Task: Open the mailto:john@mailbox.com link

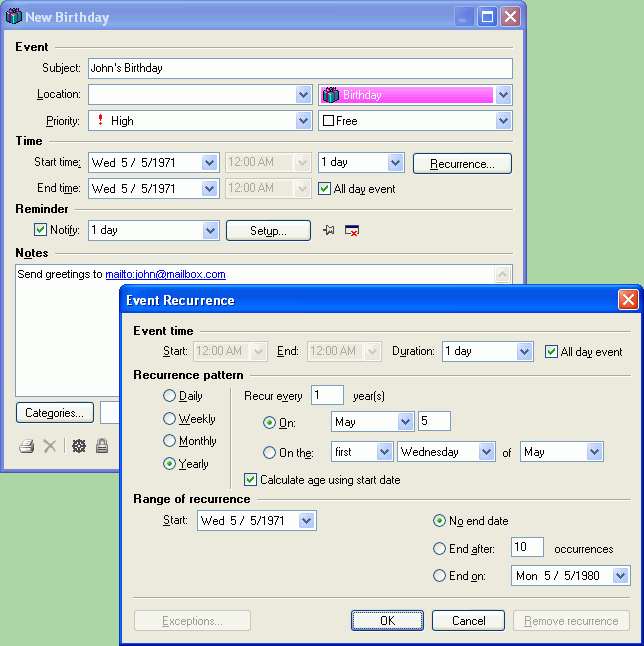Action: 165,274
